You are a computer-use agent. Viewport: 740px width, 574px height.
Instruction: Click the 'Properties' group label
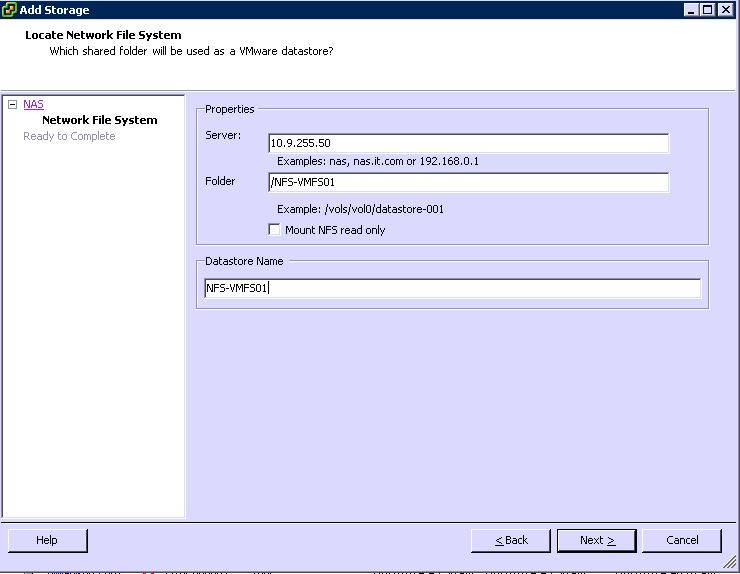pos(229,109)
